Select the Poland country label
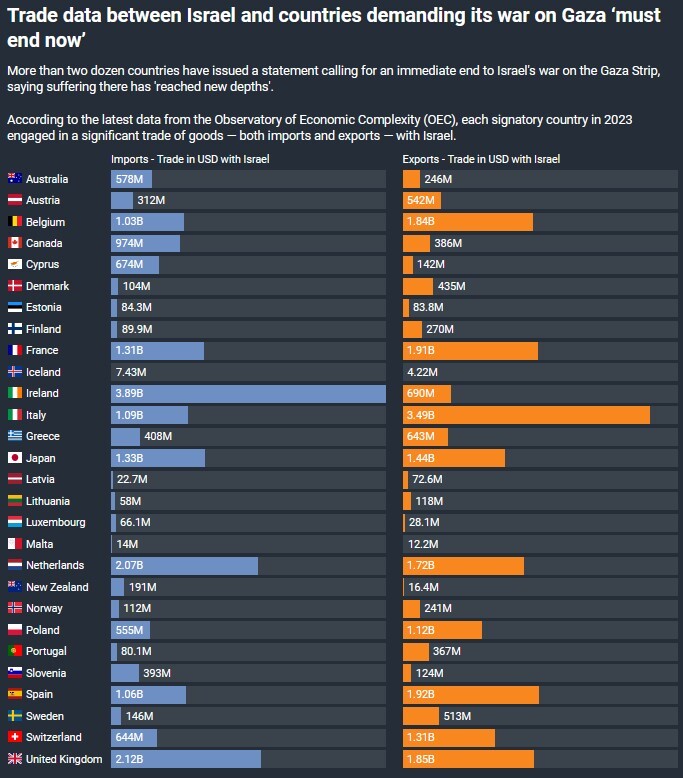The image size is (683, 778). [43, 630]
